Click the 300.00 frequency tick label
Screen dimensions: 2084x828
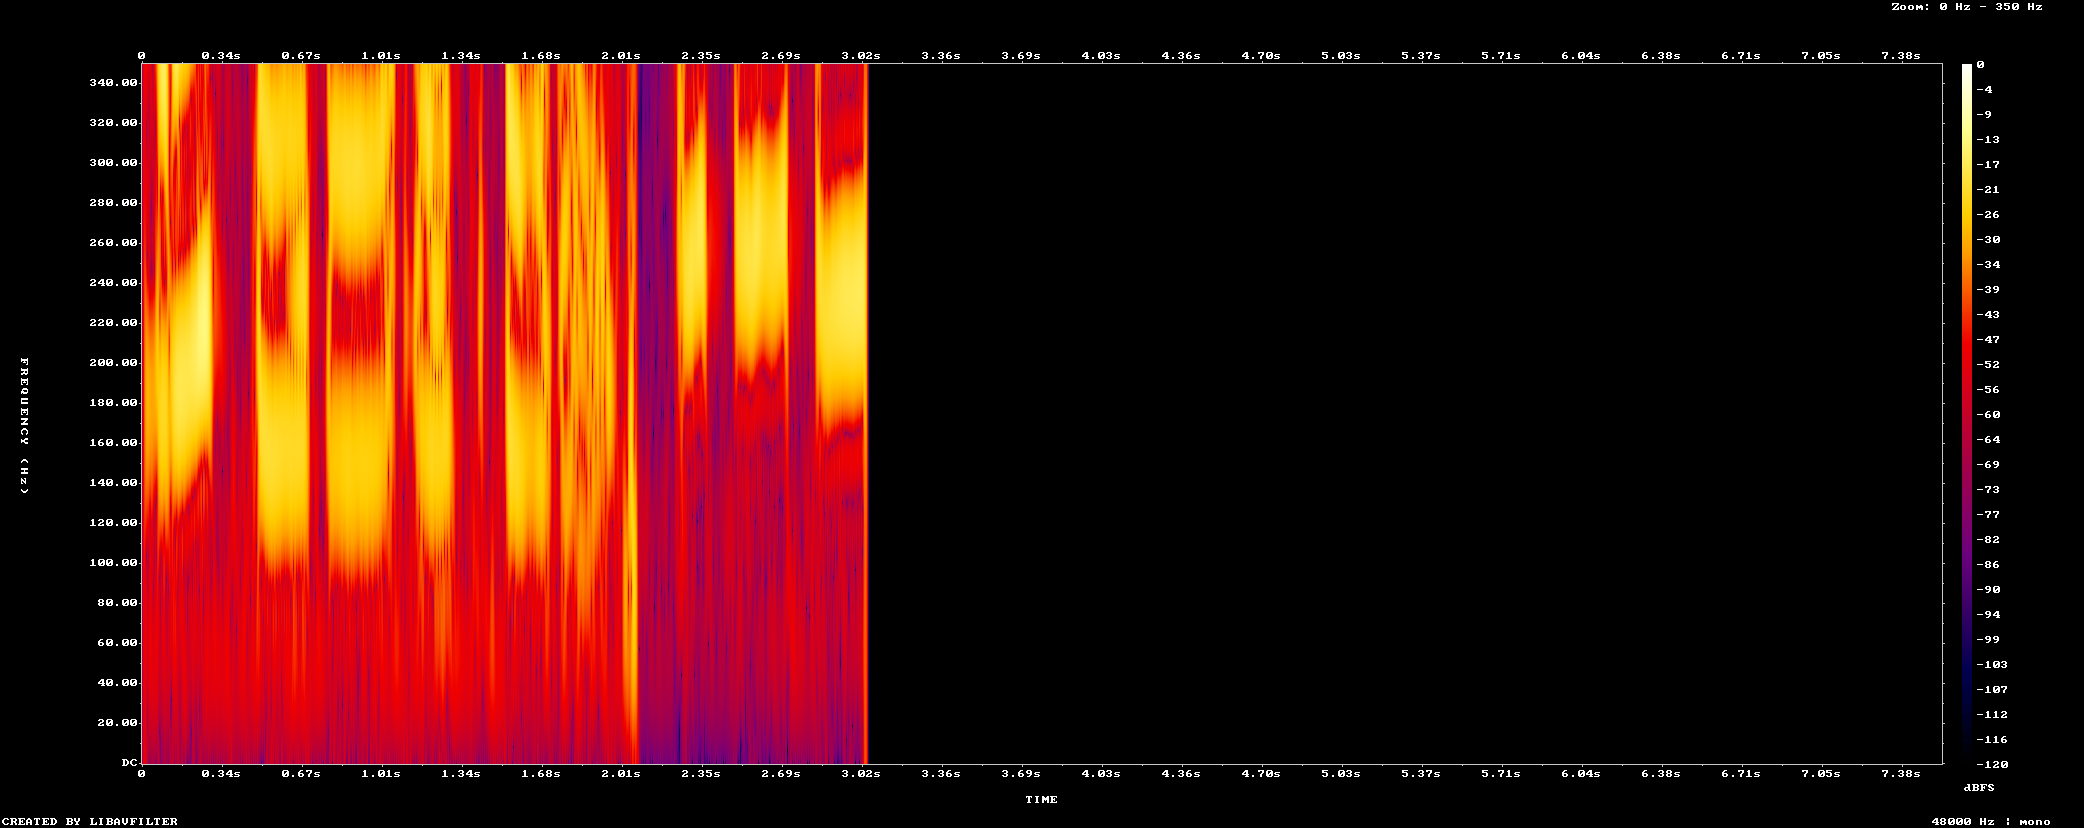tap(114, 163)
